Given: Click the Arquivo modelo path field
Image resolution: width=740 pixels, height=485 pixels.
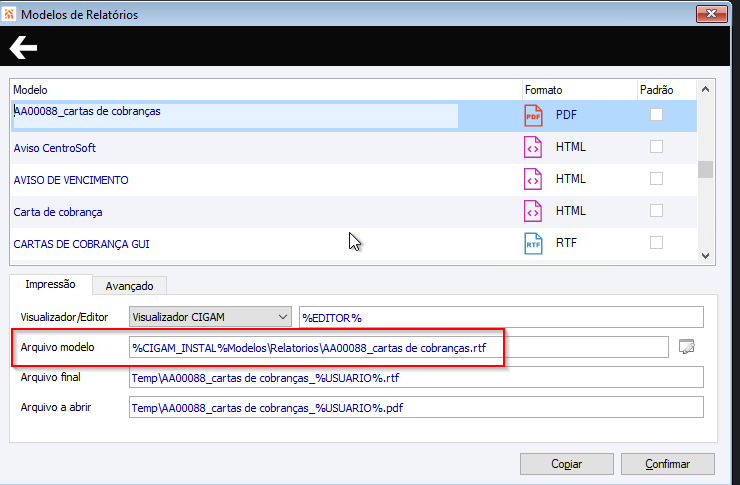Looking at the screenshot, I should click(399, 347).
